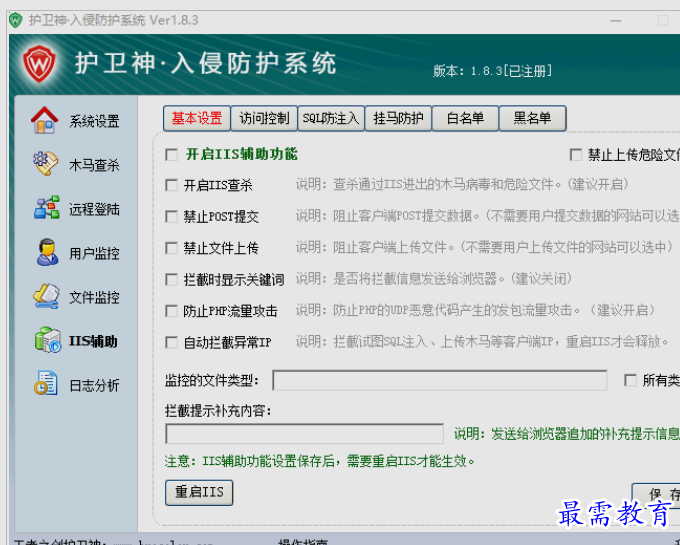Open the 远程登陆 network icon

click(x=46, y=207)
